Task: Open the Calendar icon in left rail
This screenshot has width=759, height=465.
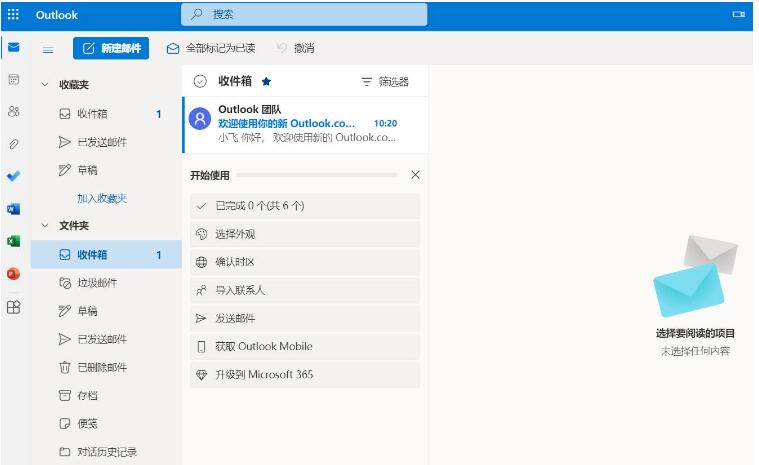Action: click(x=13, y=79)
